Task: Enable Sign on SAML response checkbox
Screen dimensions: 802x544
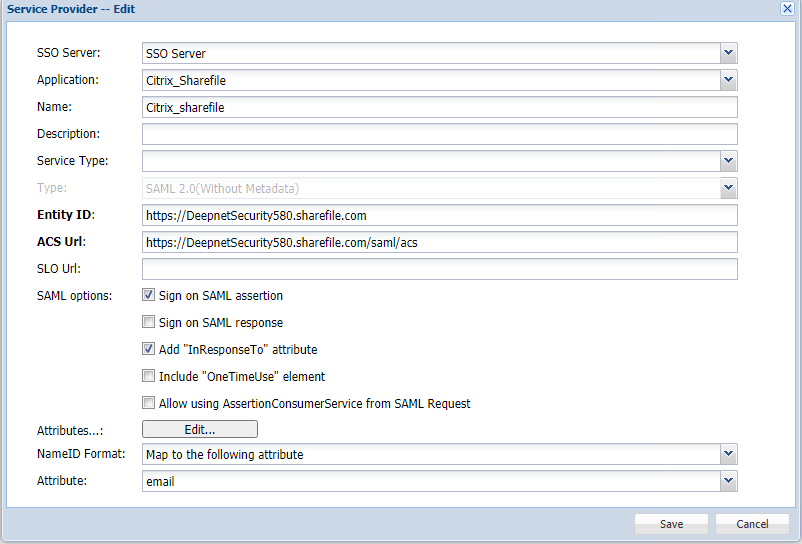Action: click(149, 323)
